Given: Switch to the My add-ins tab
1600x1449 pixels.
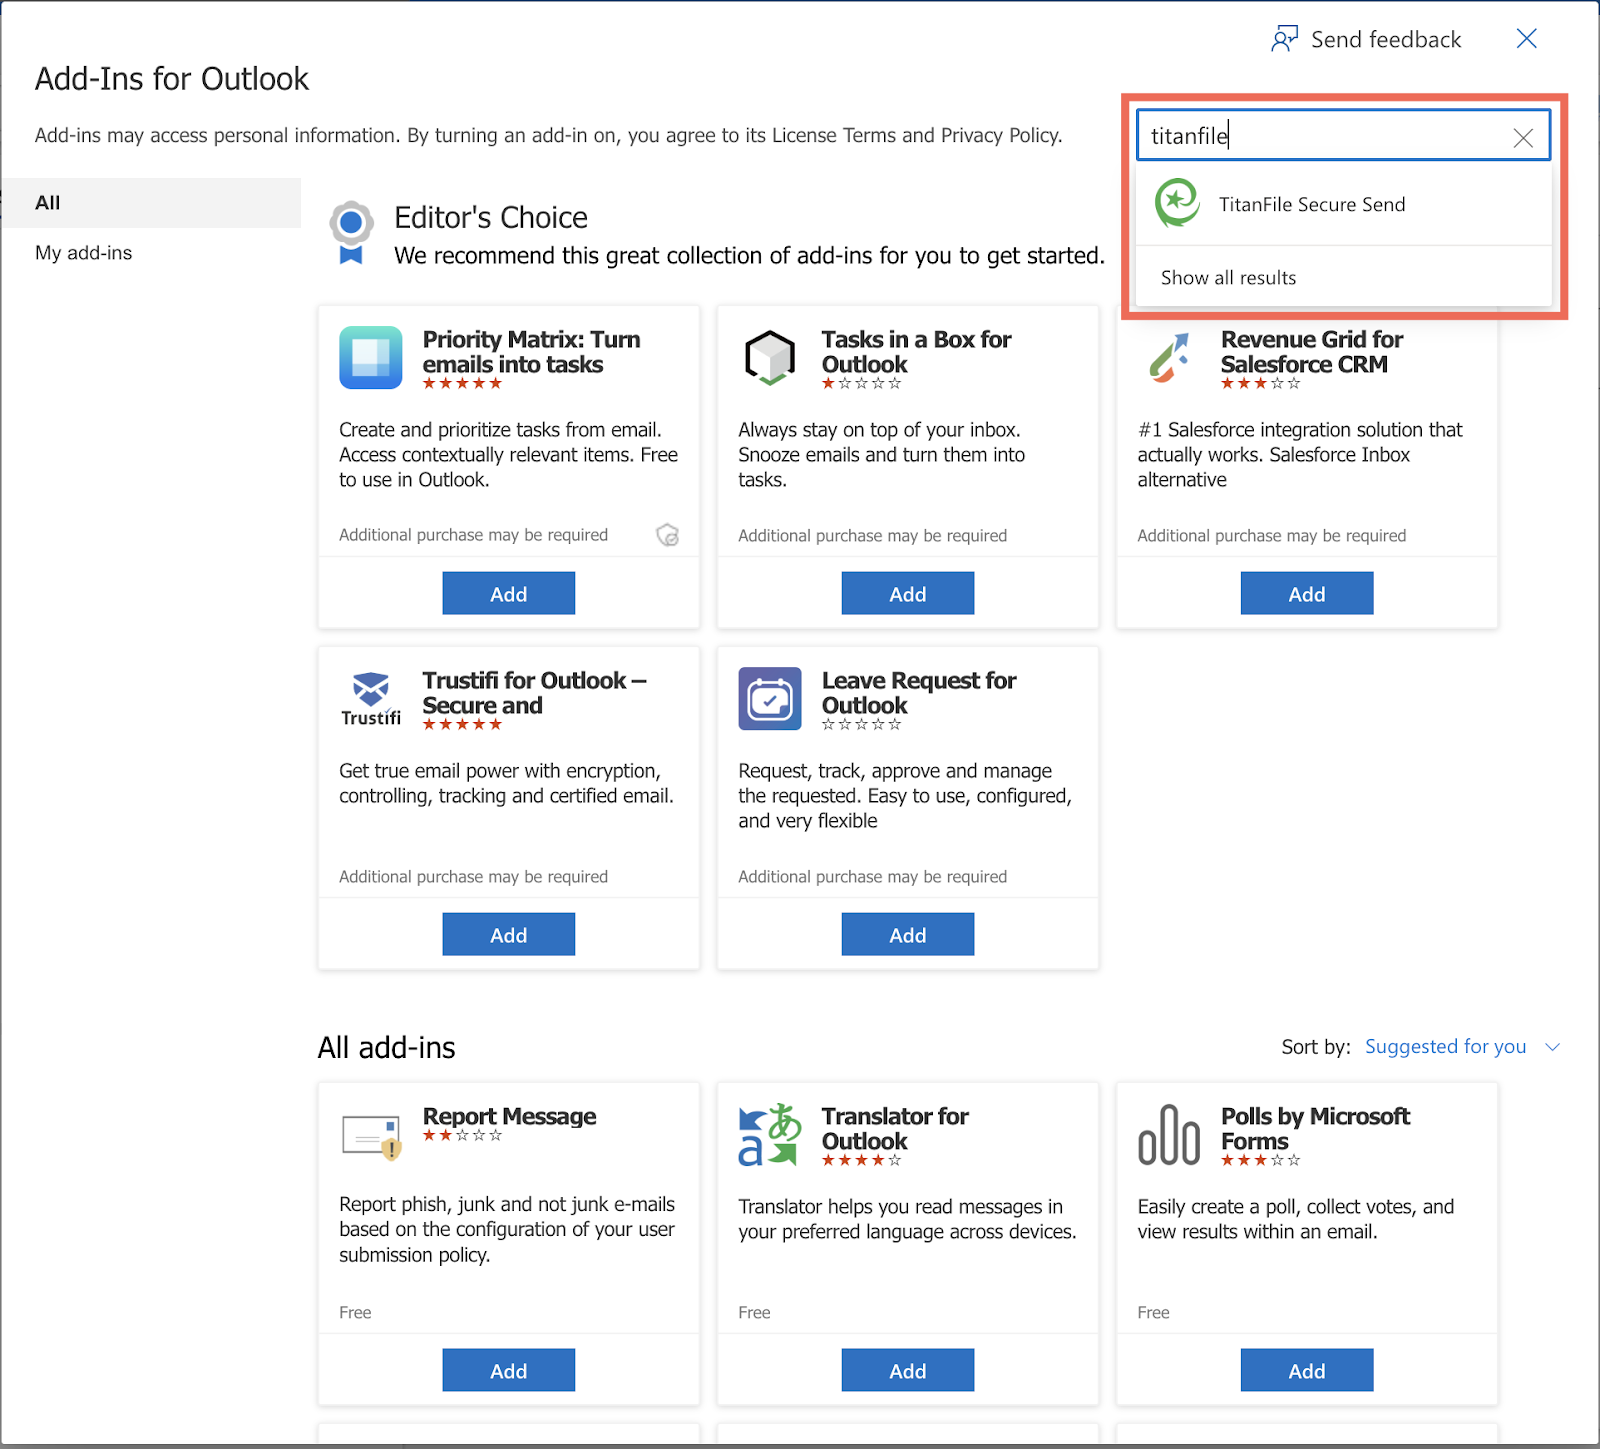Looking at the screenshot, I should click(83, 252).
